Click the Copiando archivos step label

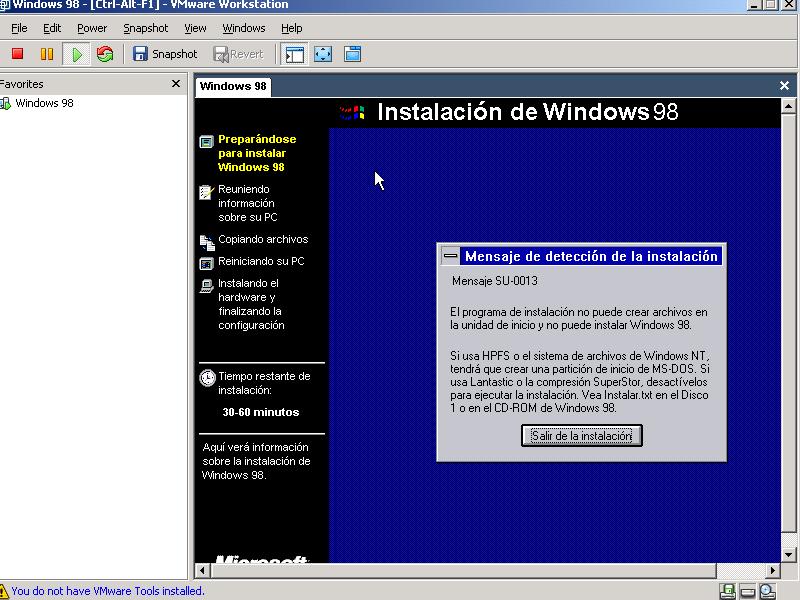coord(263,239)
